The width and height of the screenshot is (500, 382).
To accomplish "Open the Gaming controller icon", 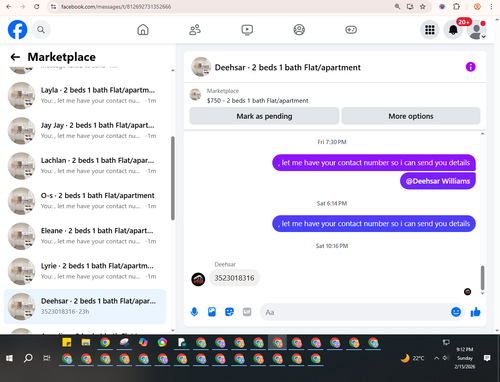I will click(351, 30).
